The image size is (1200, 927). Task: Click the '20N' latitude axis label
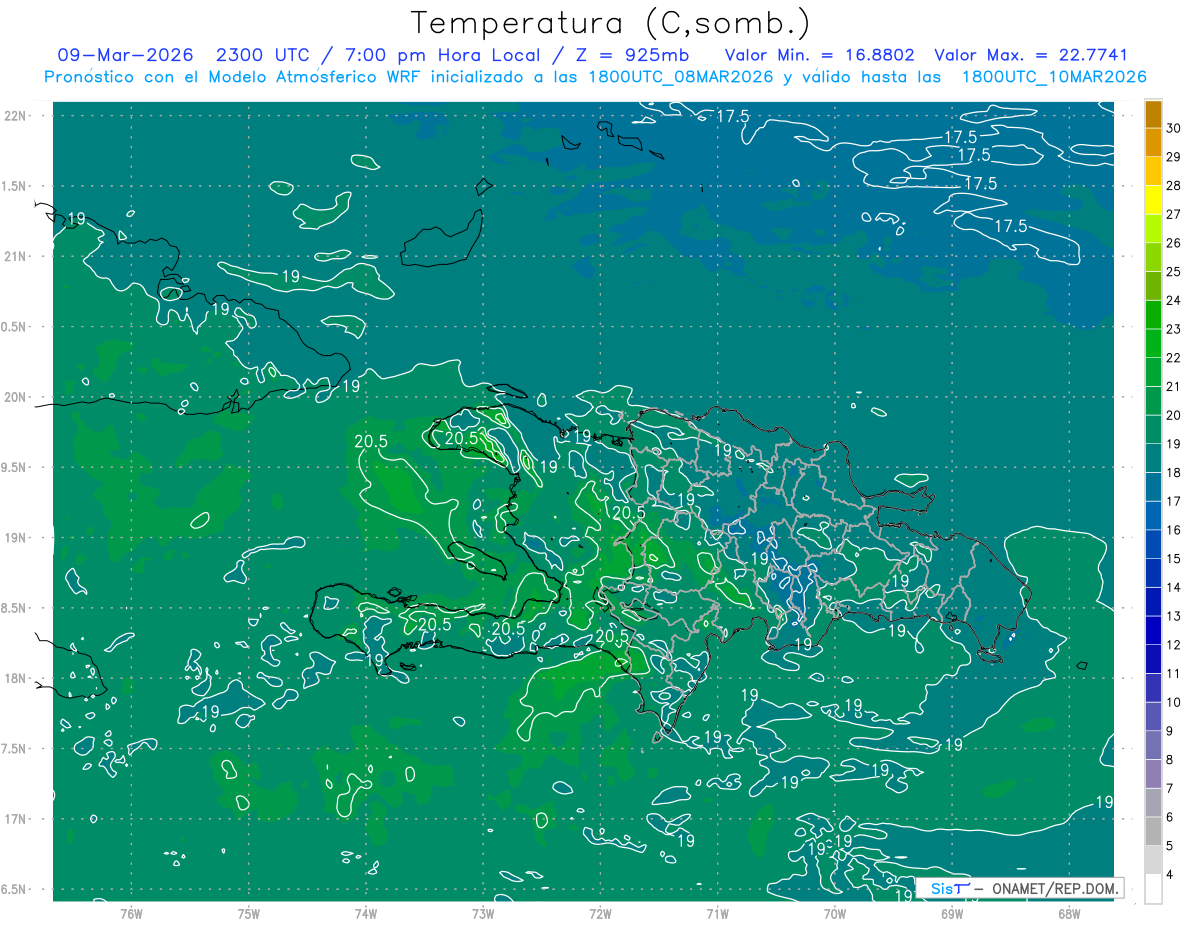click(17, 397)
